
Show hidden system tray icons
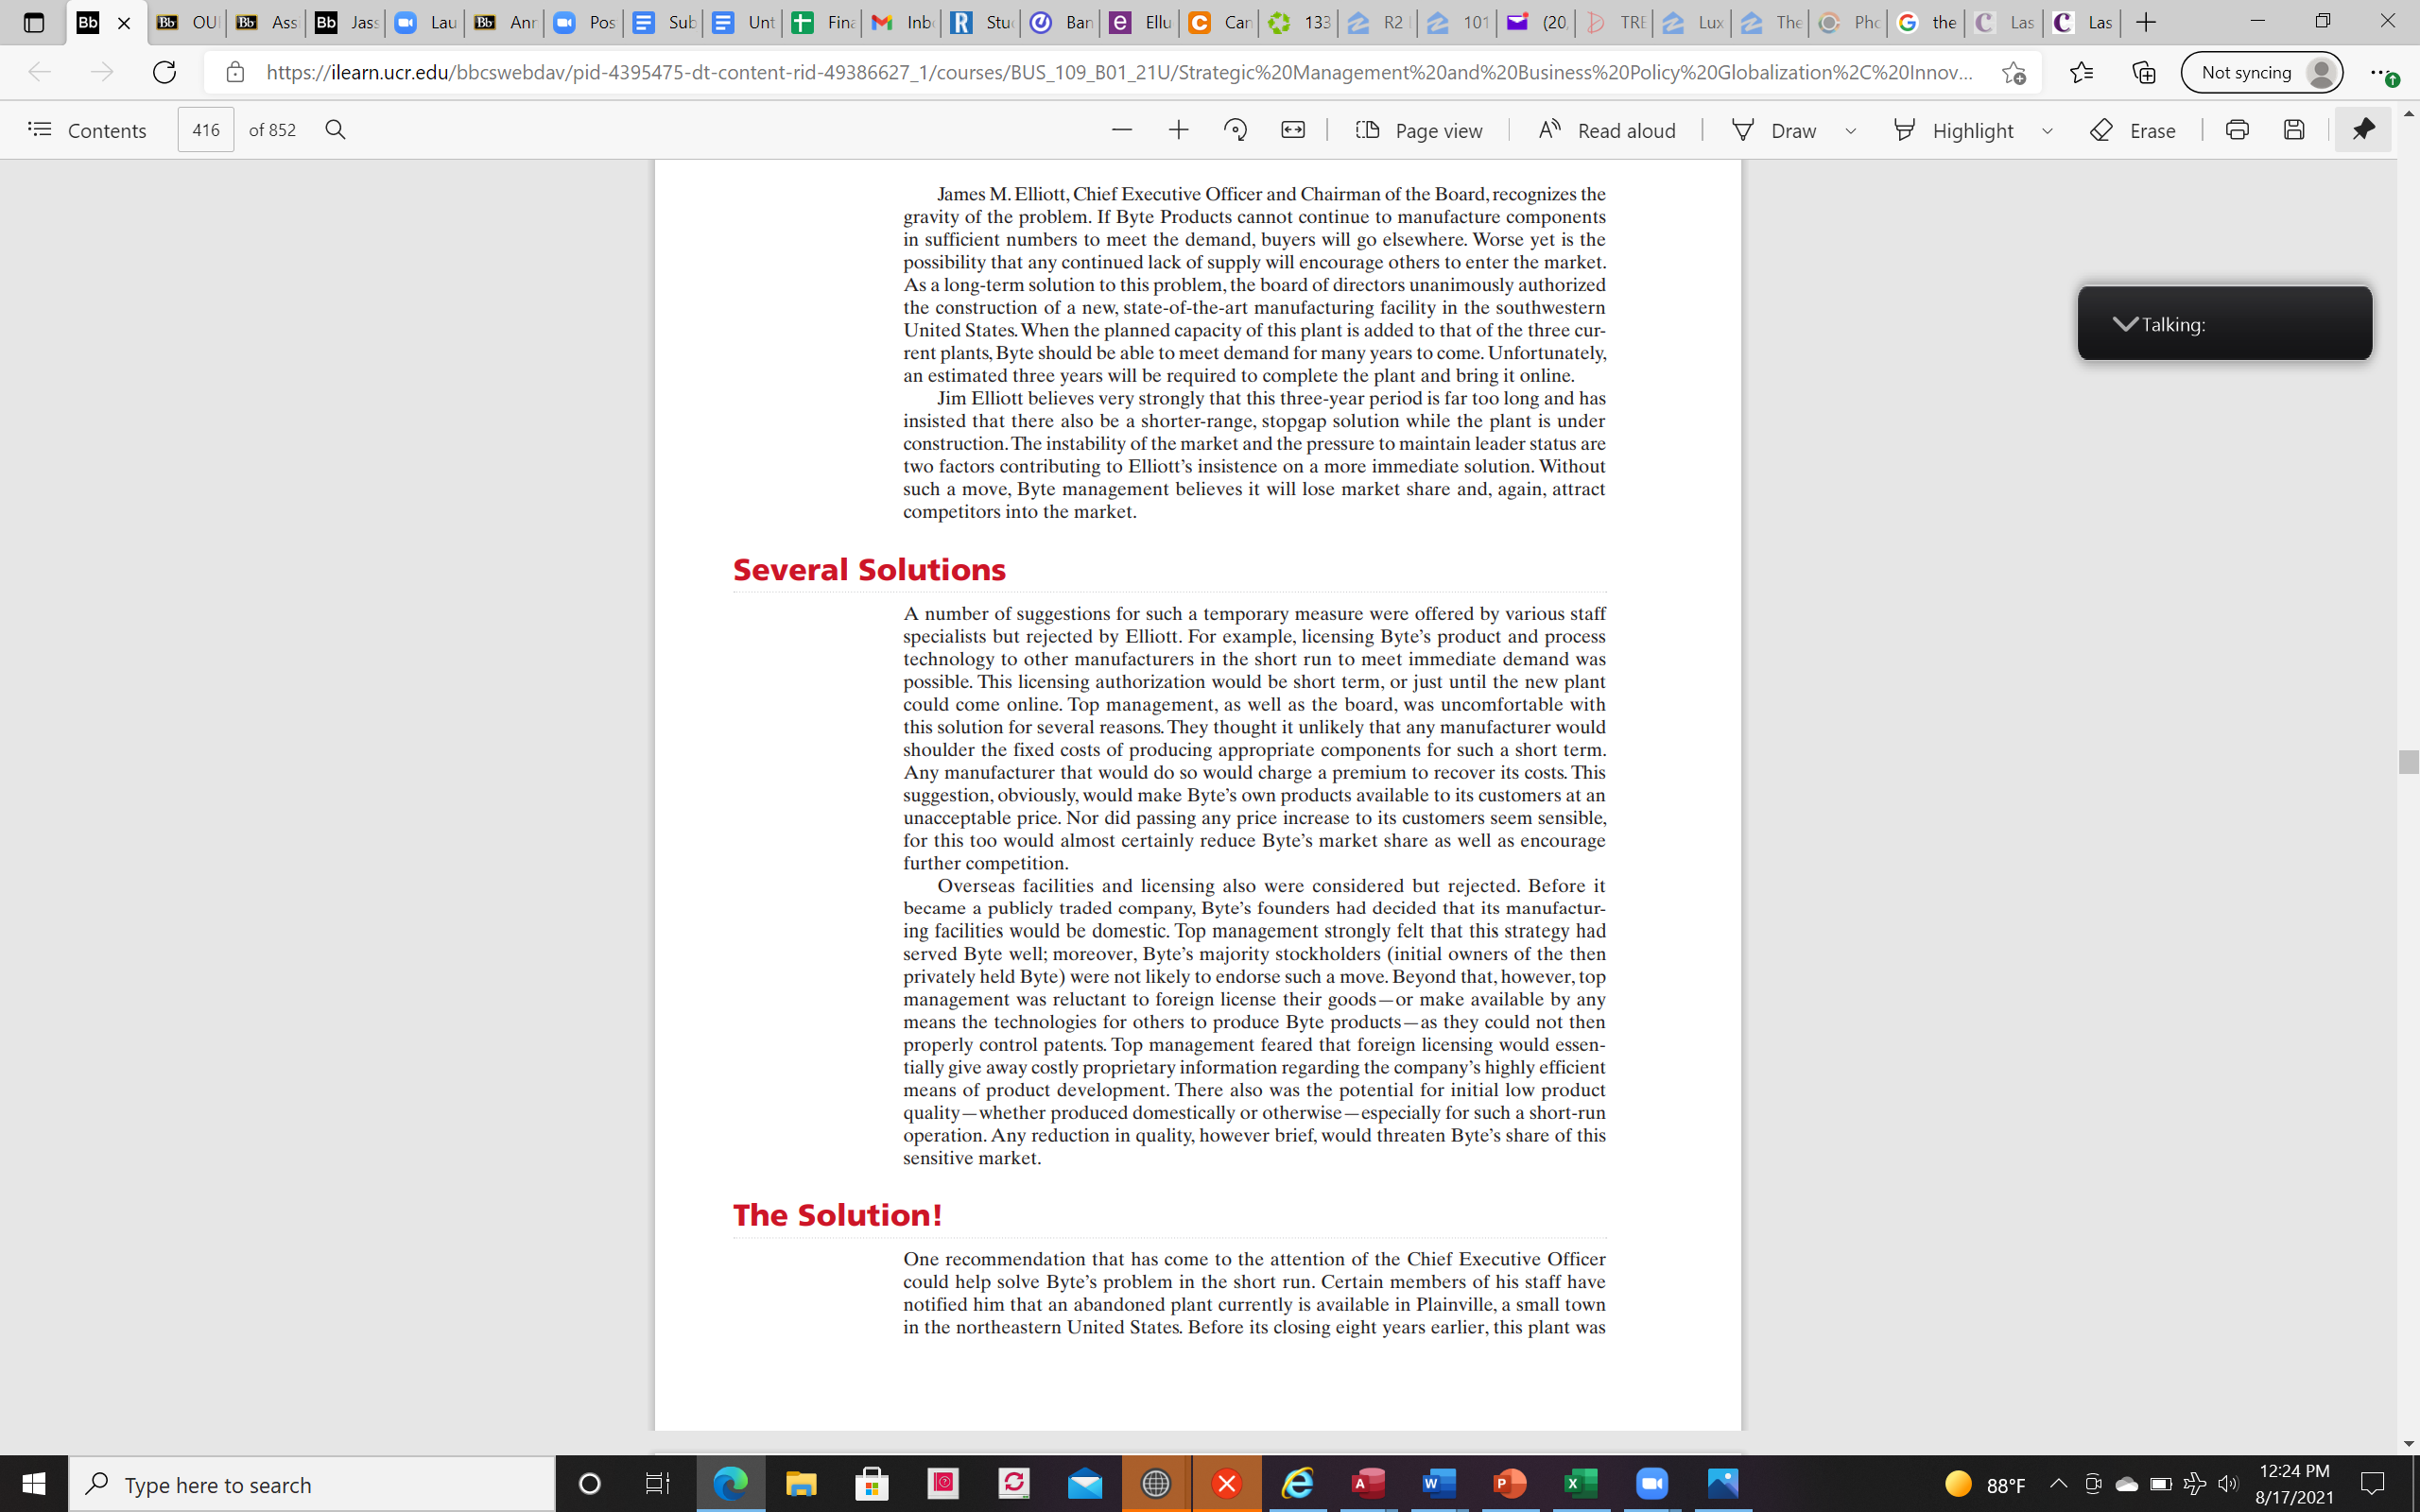click(2058, 1484)
